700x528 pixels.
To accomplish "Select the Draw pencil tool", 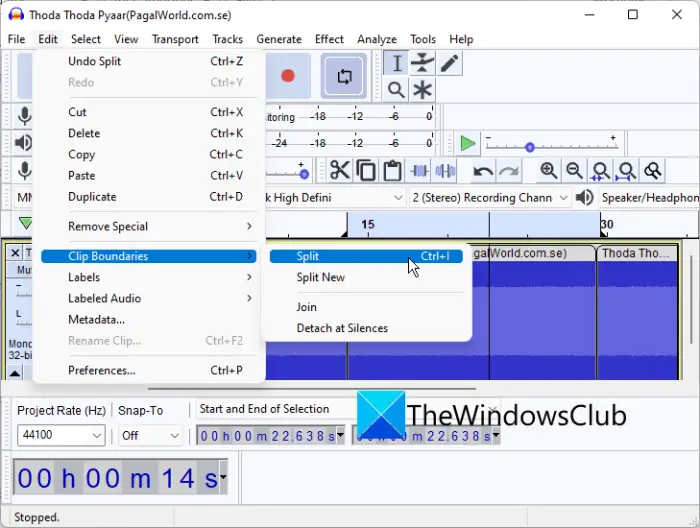I will 449,63.
